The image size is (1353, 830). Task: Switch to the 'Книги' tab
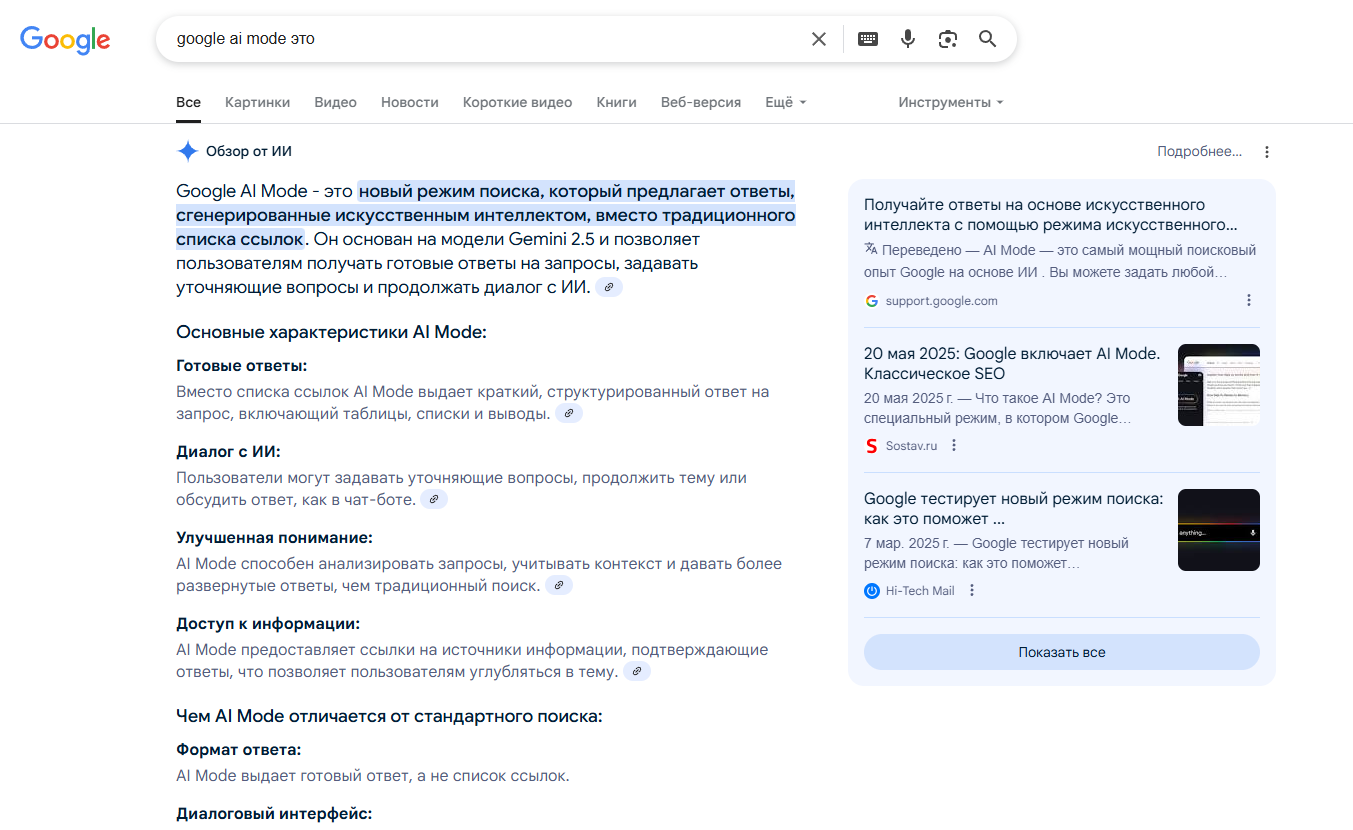pos(616,102)
